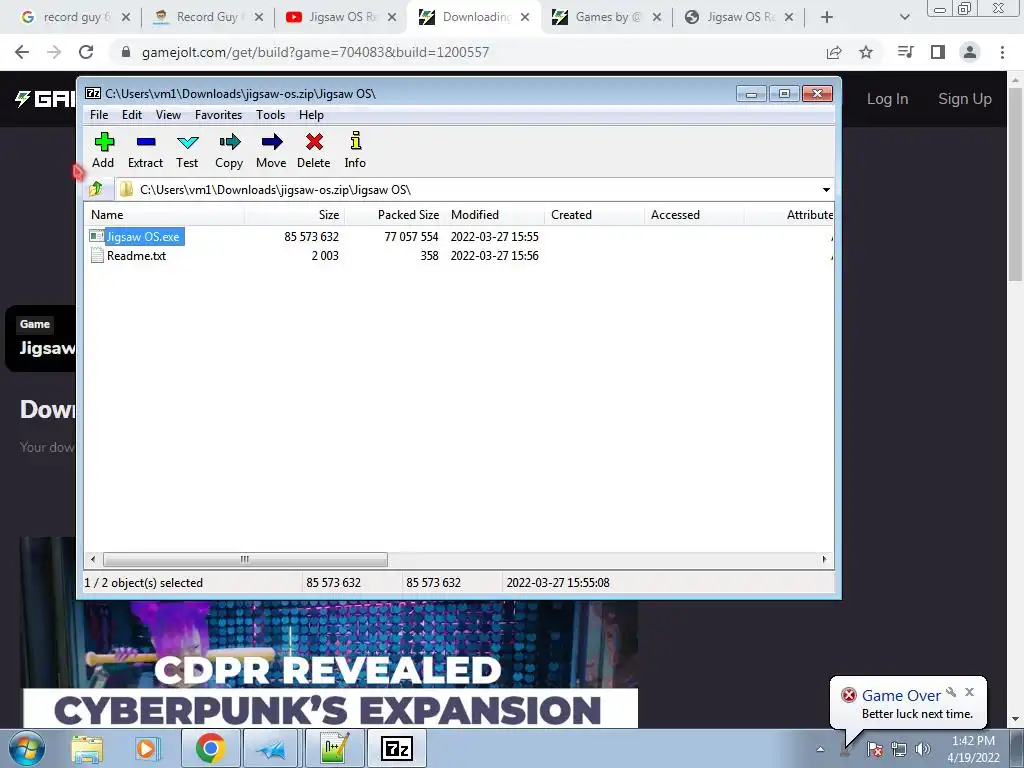Open the Edit menu
This screenshot has width=1024, height=768.
pyautogui.click(x=131, y=115)
